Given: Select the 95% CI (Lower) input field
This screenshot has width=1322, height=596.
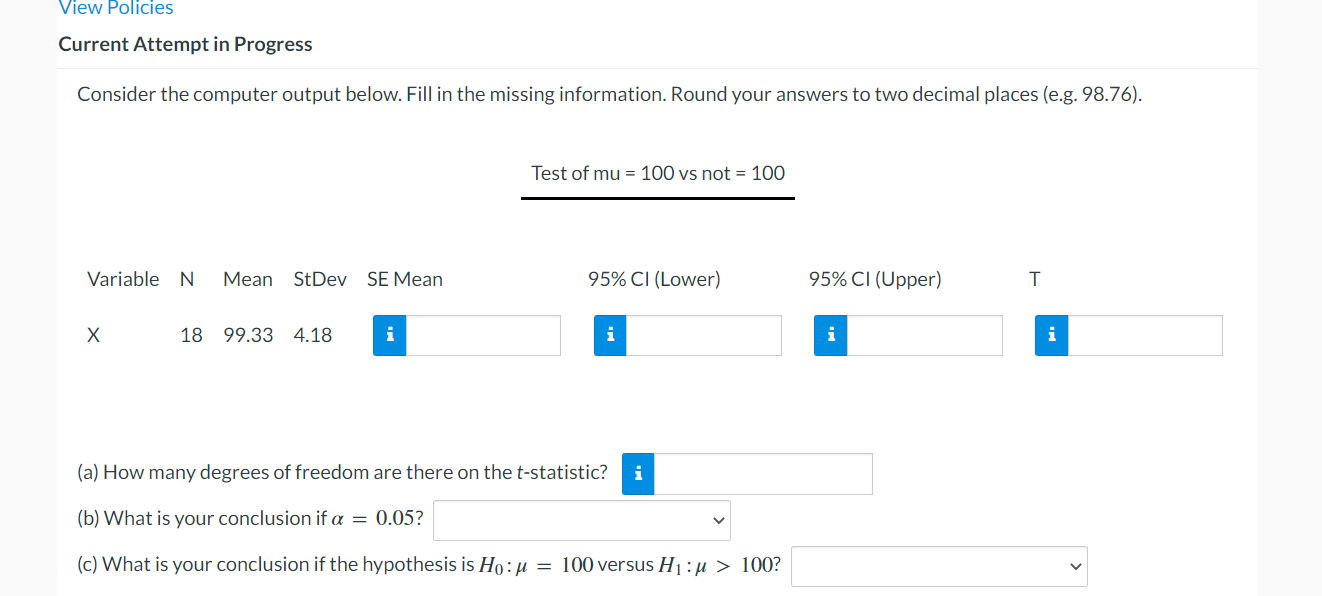Looking at the screenshot, I should [704, 336].
